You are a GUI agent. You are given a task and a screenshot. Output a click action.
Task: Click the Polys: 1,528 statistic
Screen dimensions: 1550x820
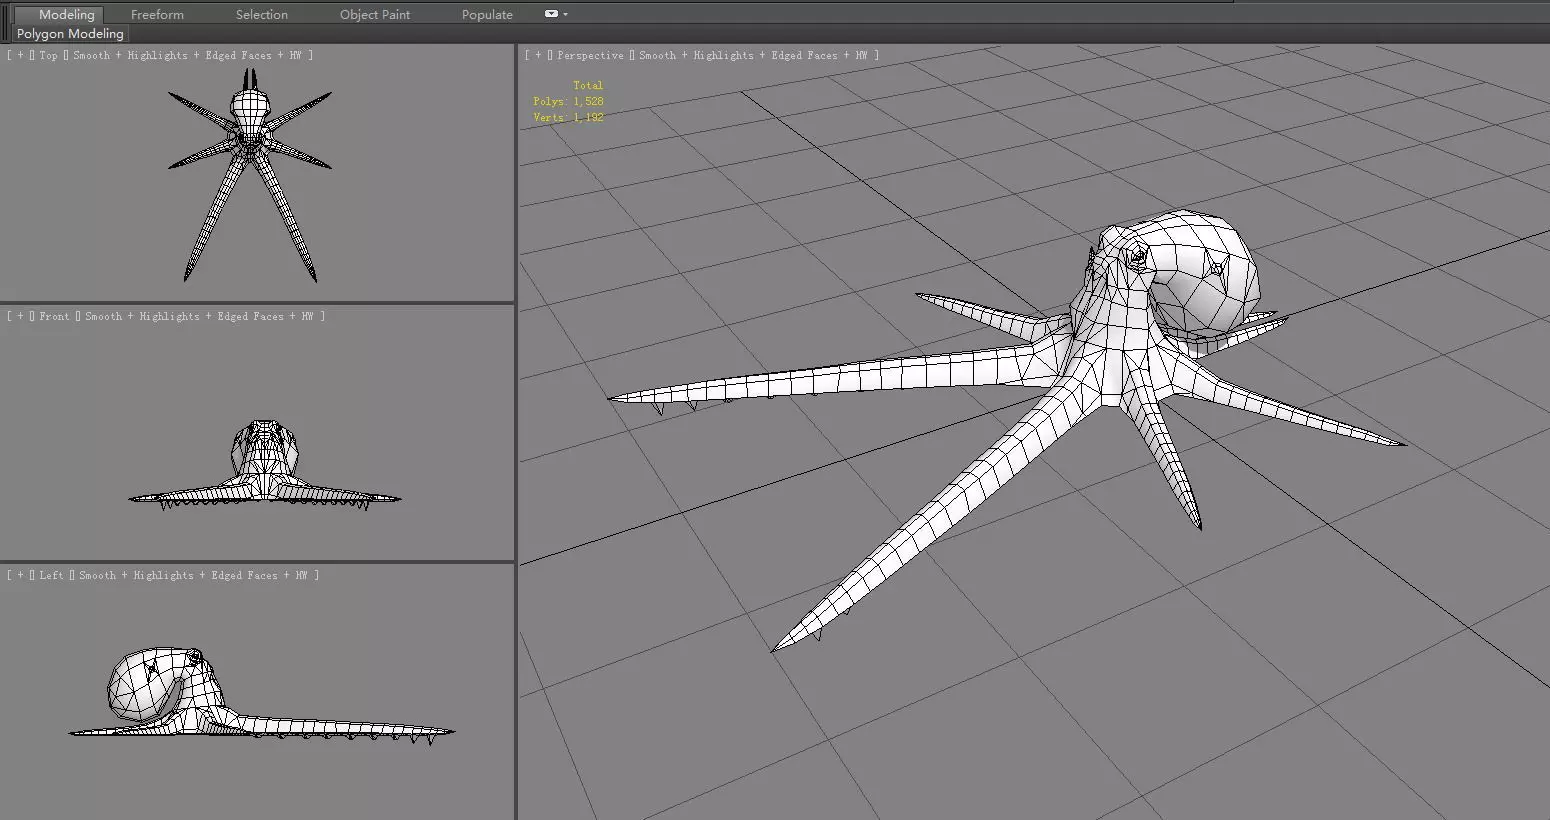568,102
